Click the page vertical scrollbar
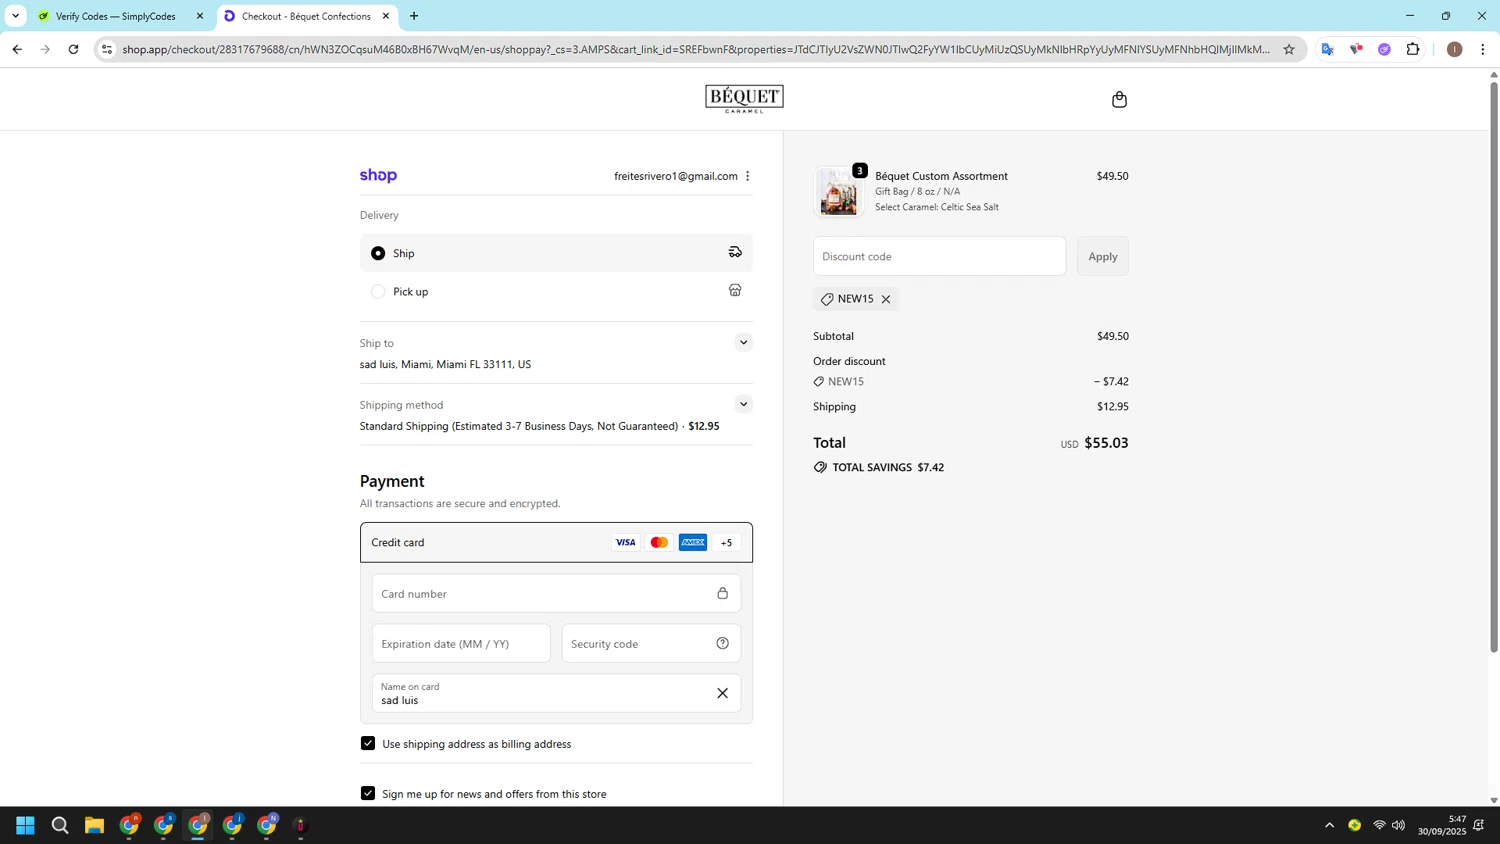1500x844 pixels. [1494, 367]
